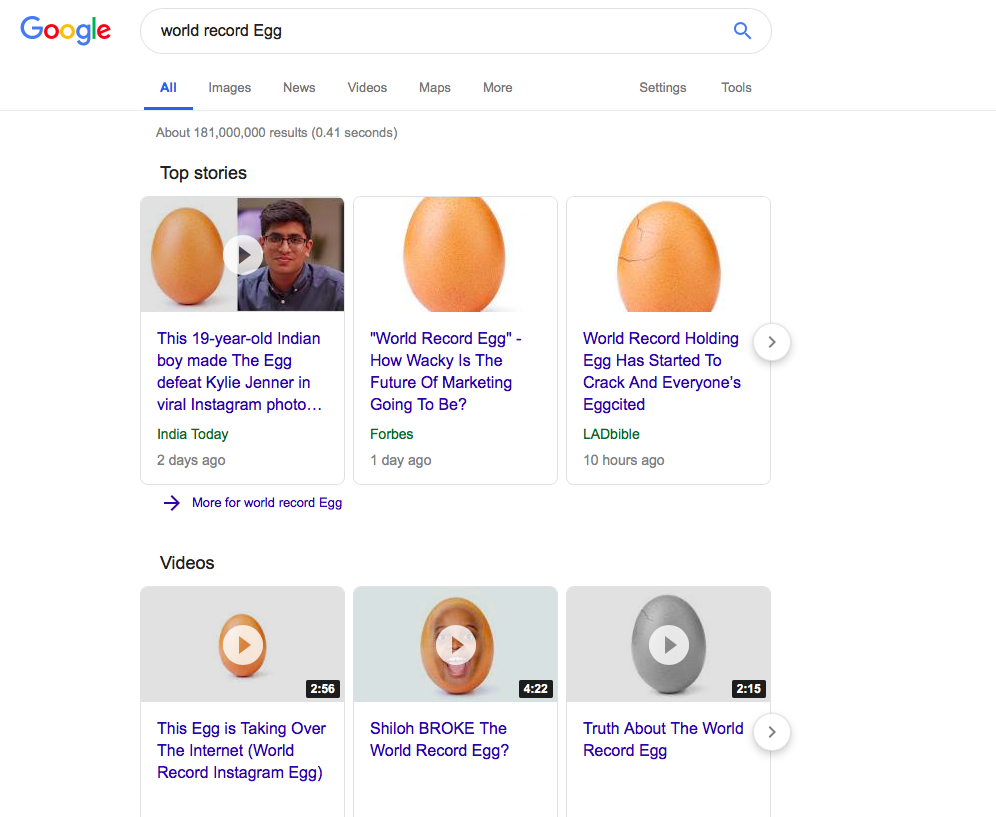Viewport: 996px width, 817px height.
Task: Click the right chevron on the Videos carousel
Action: pos(771,732)
